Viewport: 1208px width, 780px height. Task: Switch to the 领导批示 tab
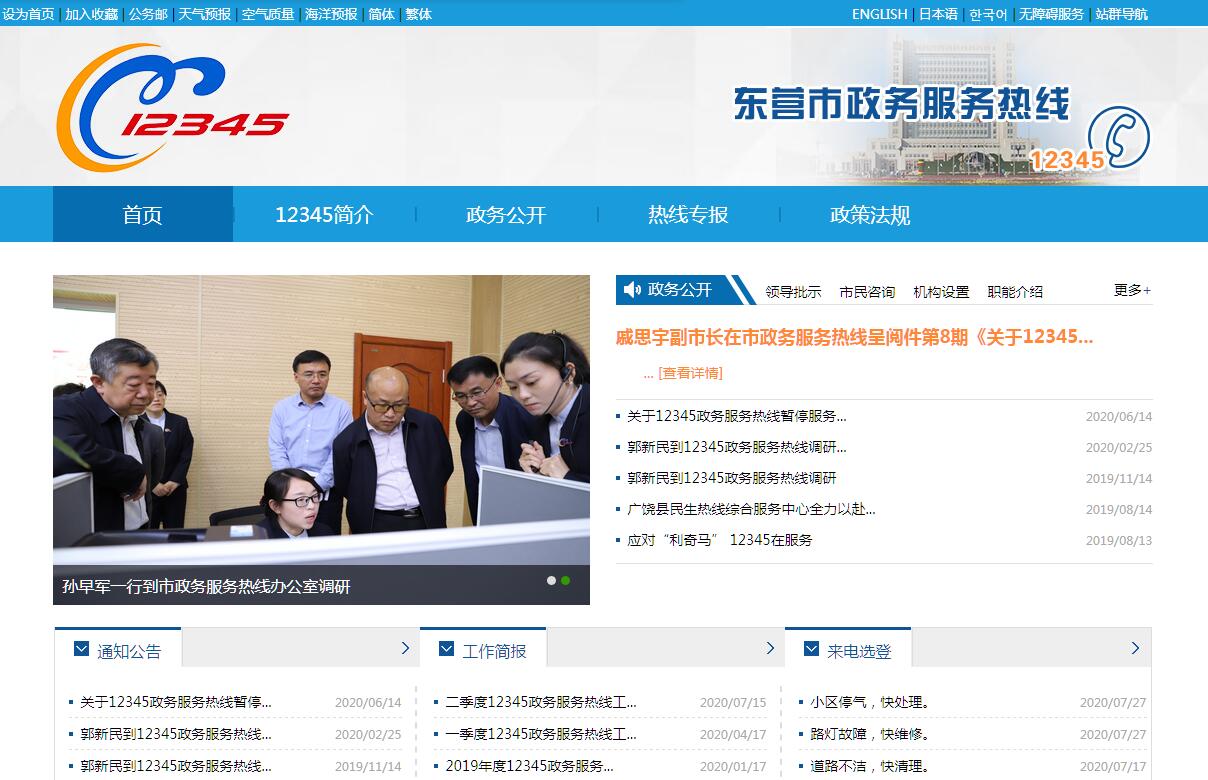tap(793, 292)
